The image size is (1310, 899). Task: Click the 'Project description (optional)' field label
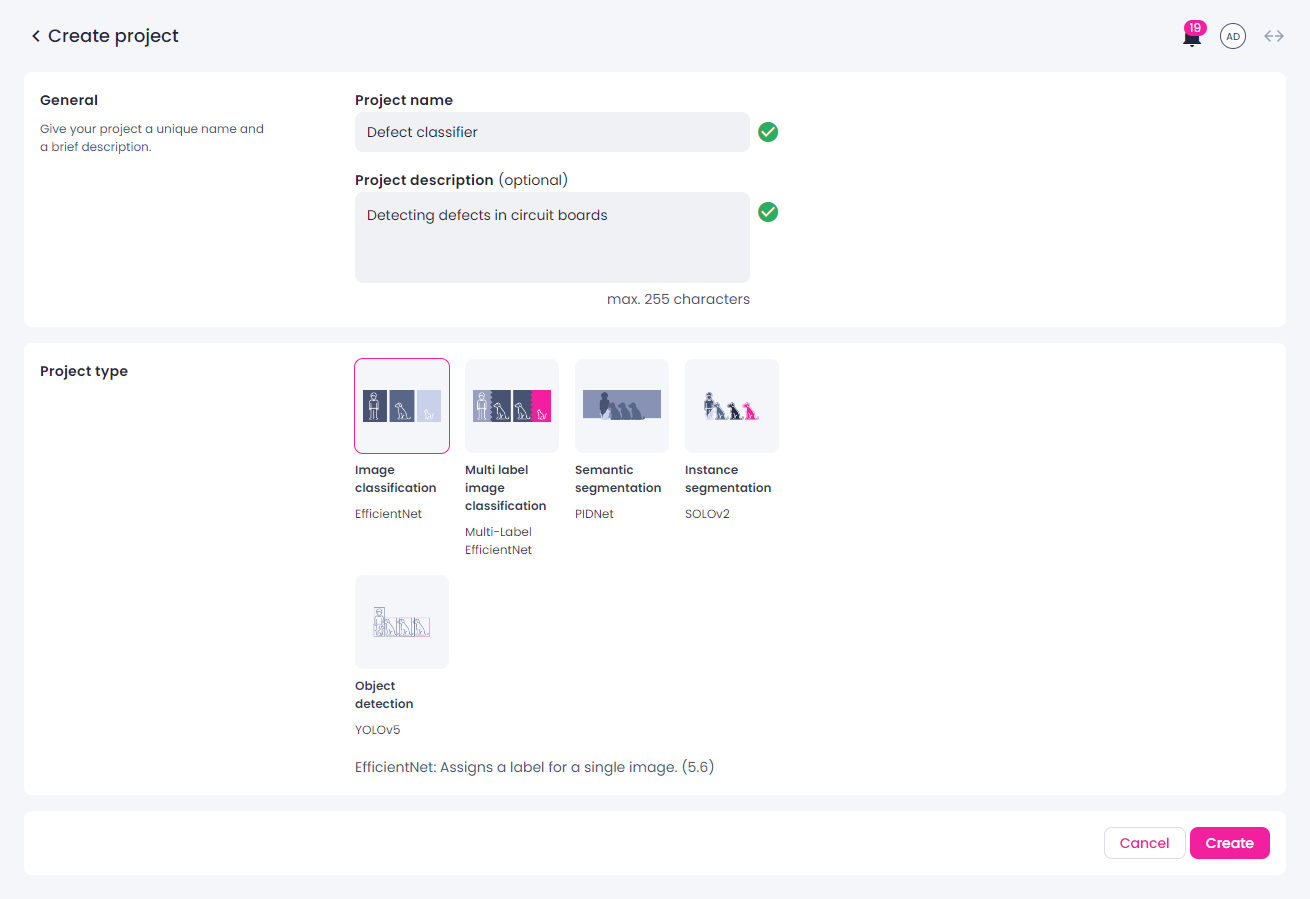[x=461, y=180]
